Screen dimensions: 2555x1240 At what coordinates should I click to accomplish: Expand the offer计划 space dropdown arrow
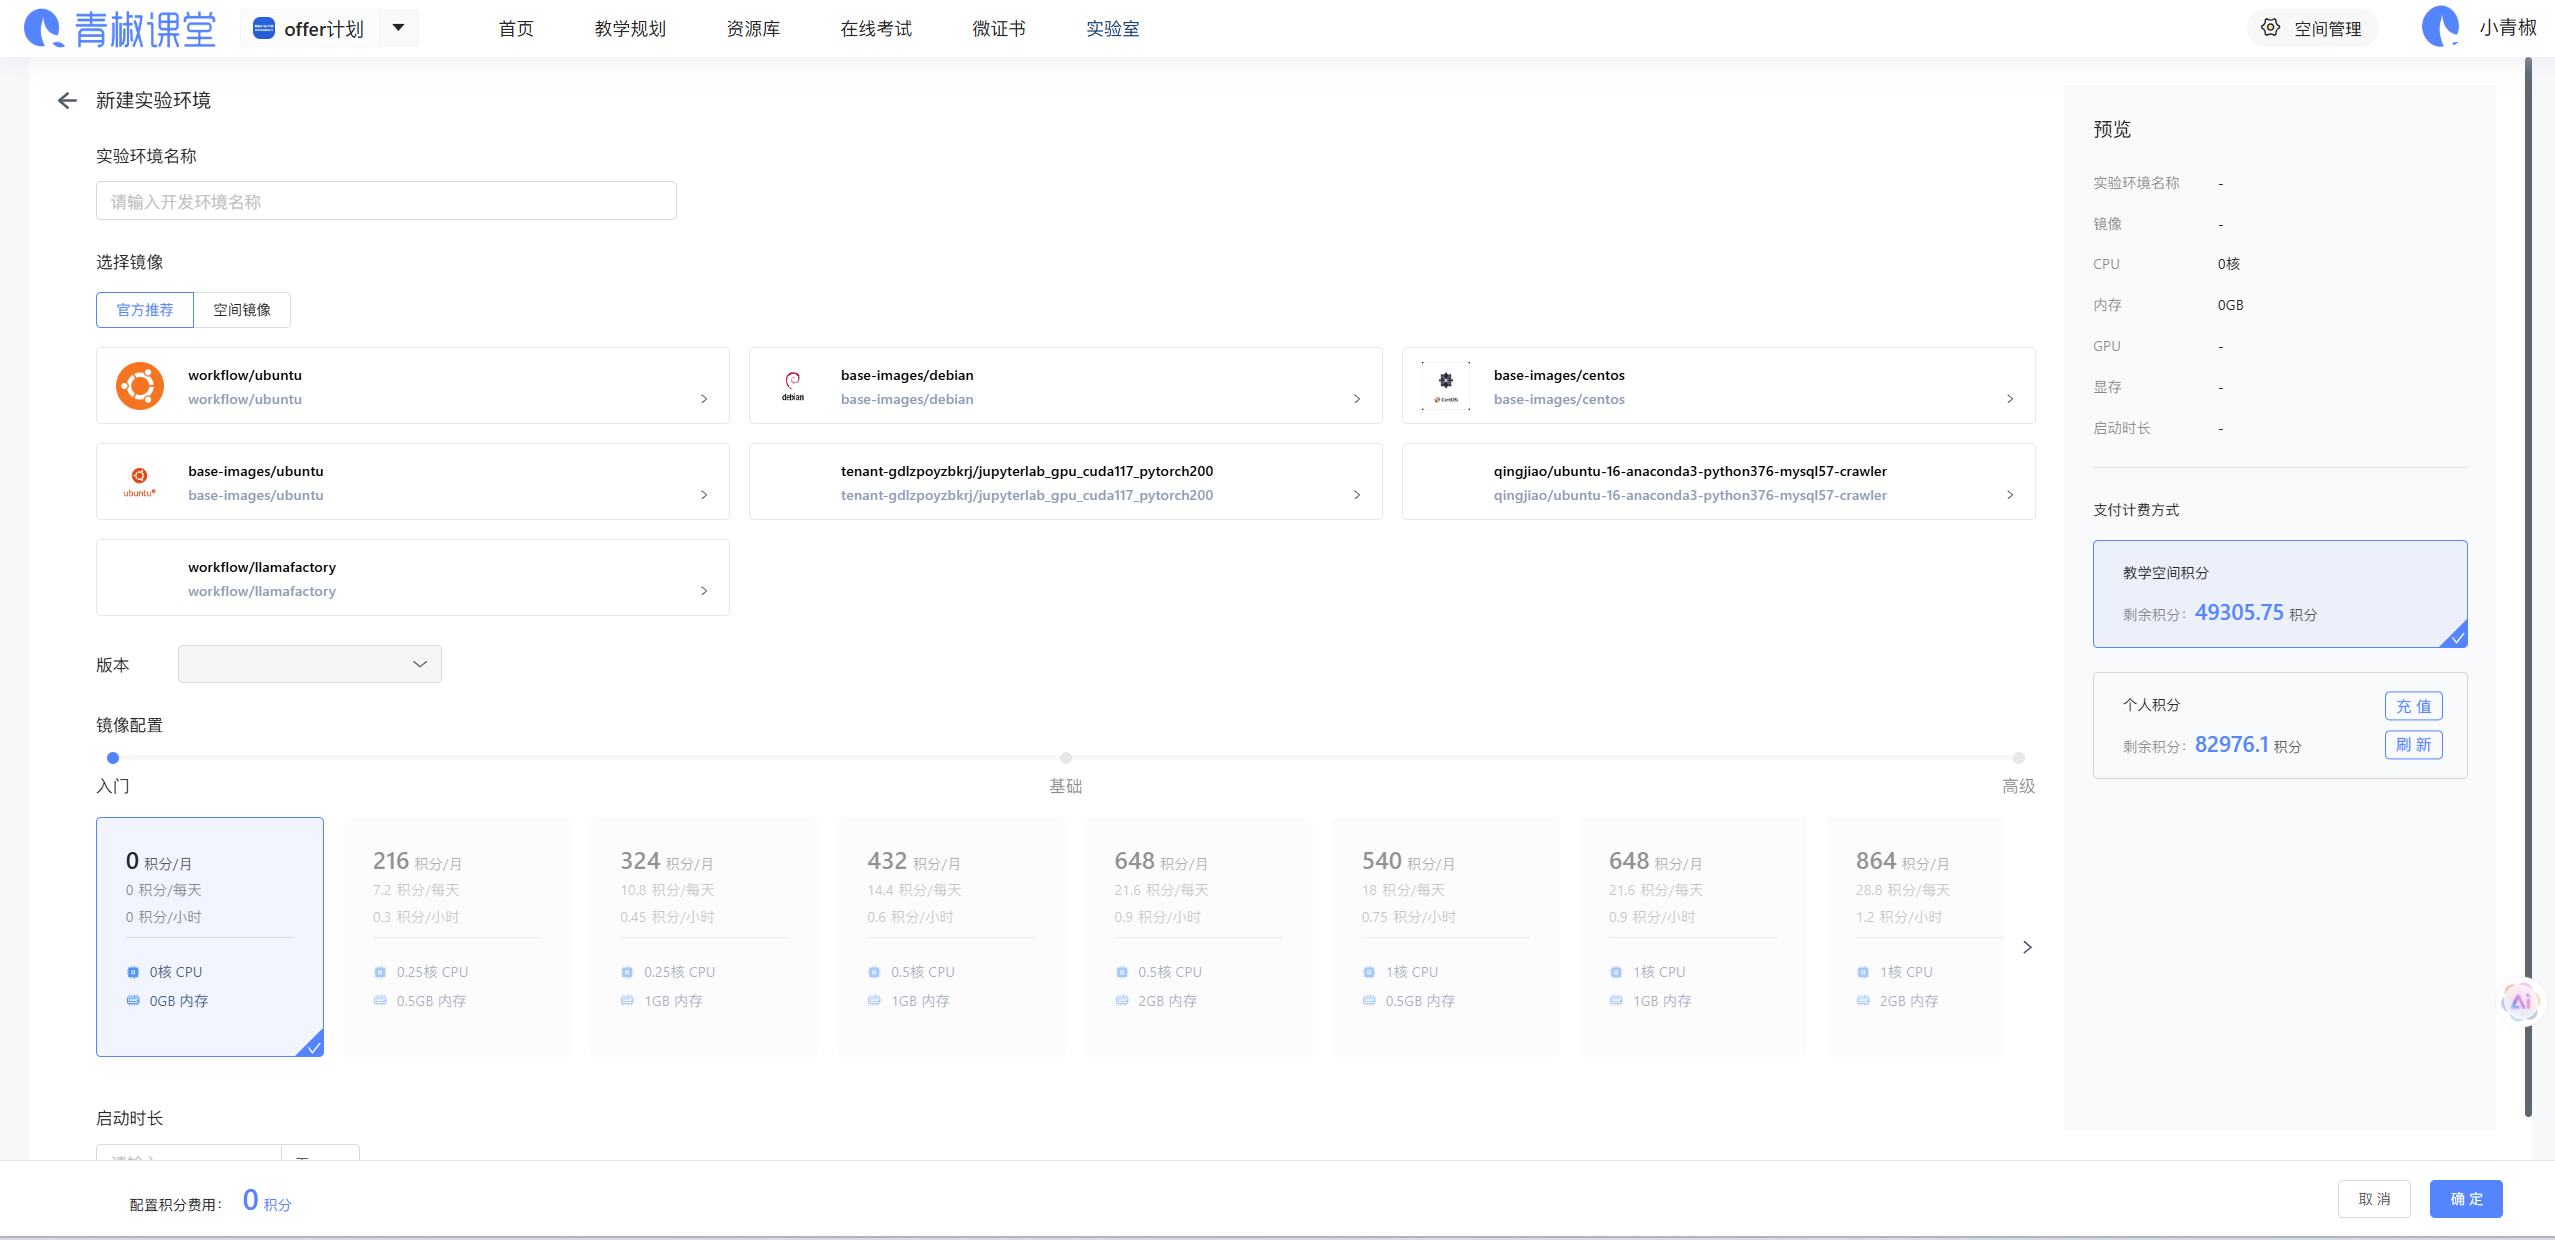[x=398, y=28]
